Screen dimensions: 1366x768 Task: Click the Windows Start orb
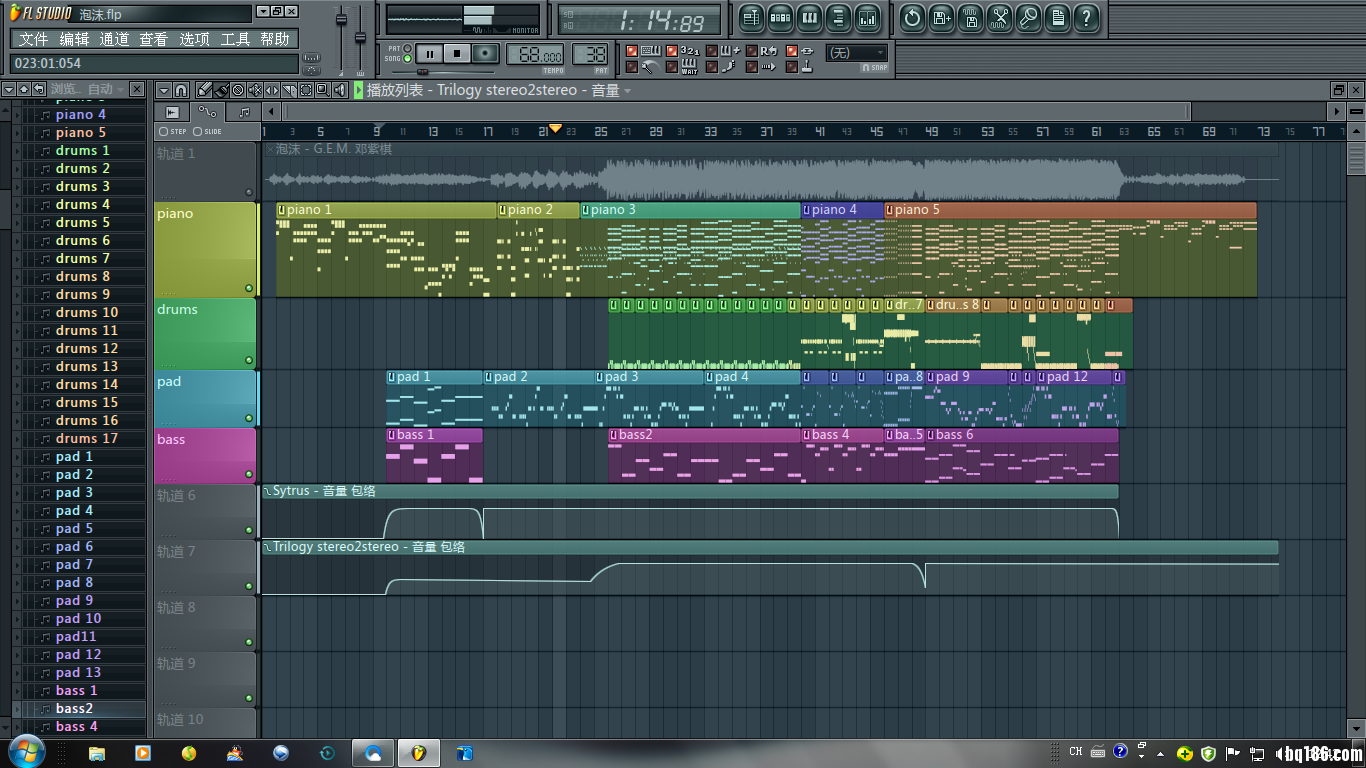25,750
